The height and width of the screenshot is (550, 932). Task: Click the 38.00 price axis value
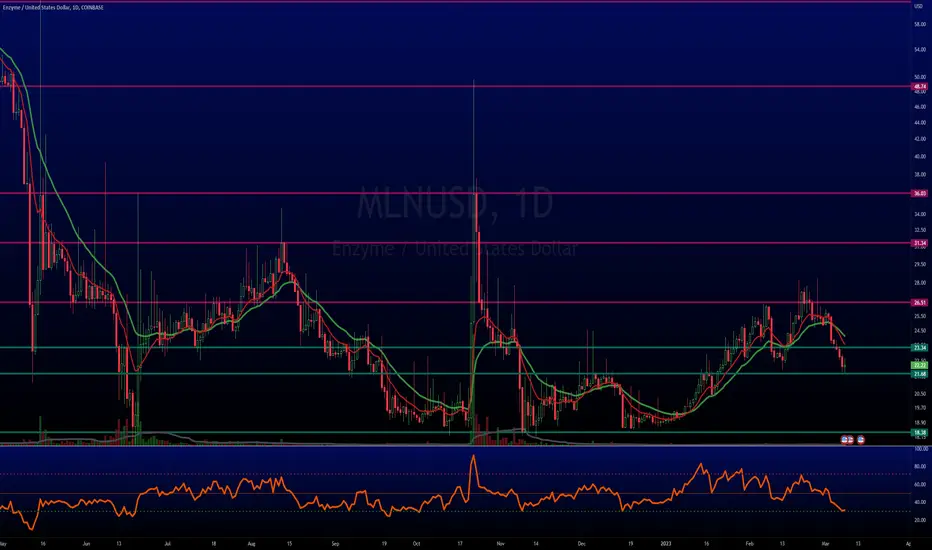click(920, 175)
